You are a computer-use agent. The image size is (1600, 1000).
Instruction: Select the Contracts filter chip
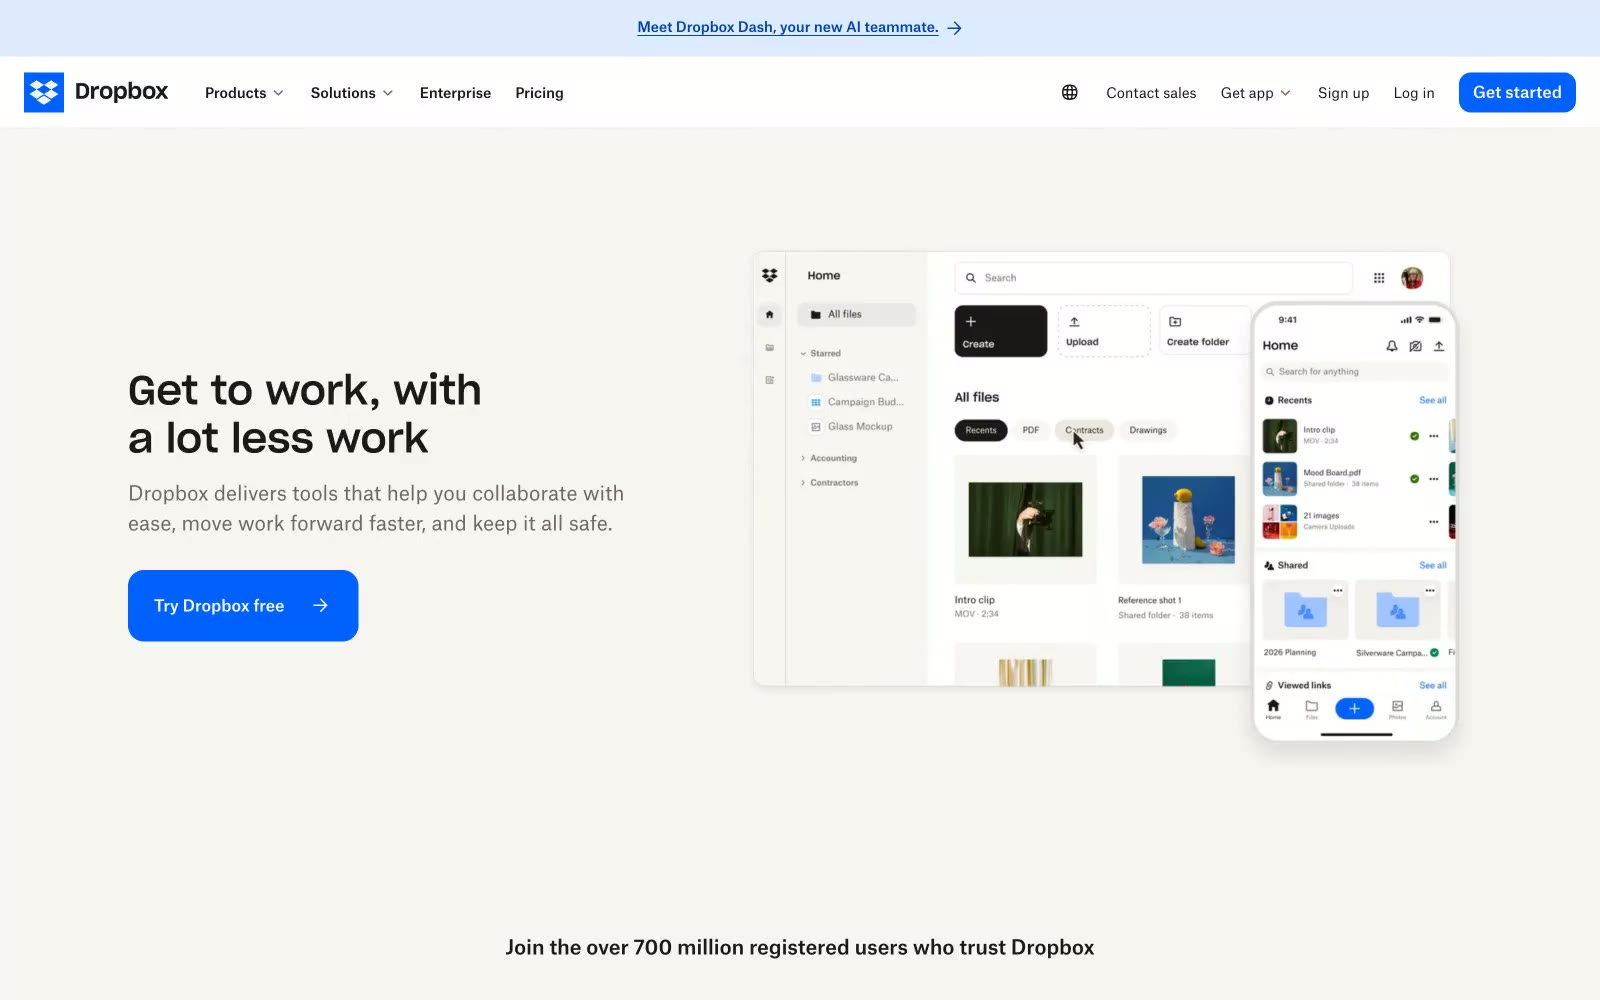(1084, 430)
